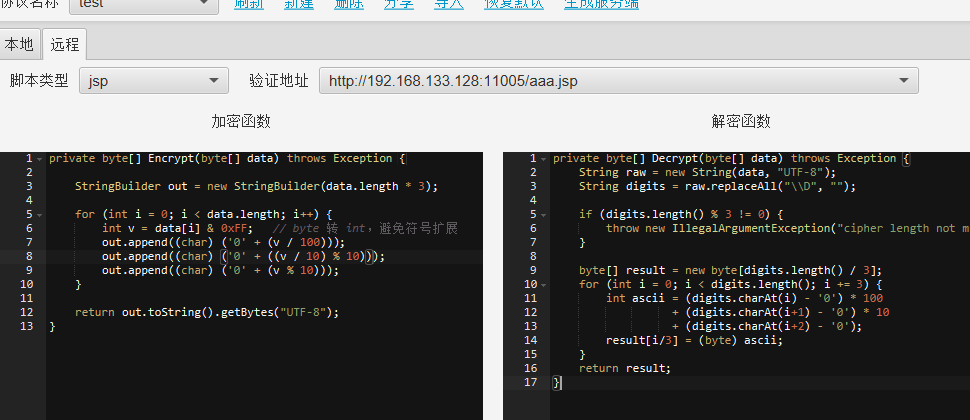Fold the if block in the Decrypt editor
970x420 pixels.
(544, 215)
